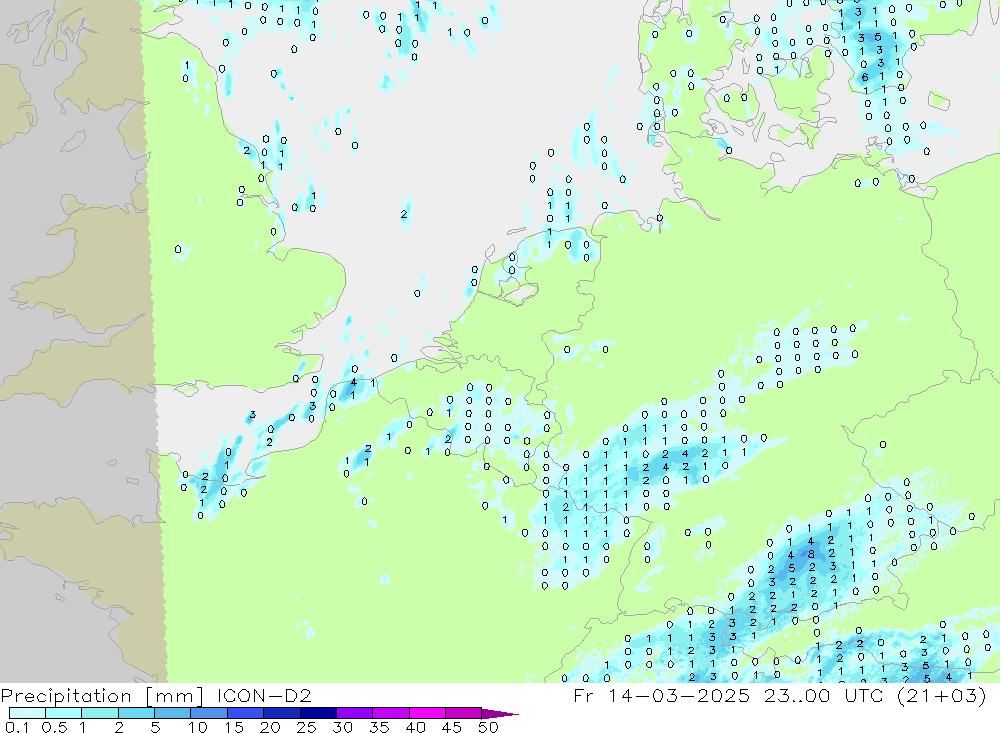Pick the 40–45 mm magenta legend swatch
The height and width of the screenshot is (733, 1000).
tap(427, 713)
